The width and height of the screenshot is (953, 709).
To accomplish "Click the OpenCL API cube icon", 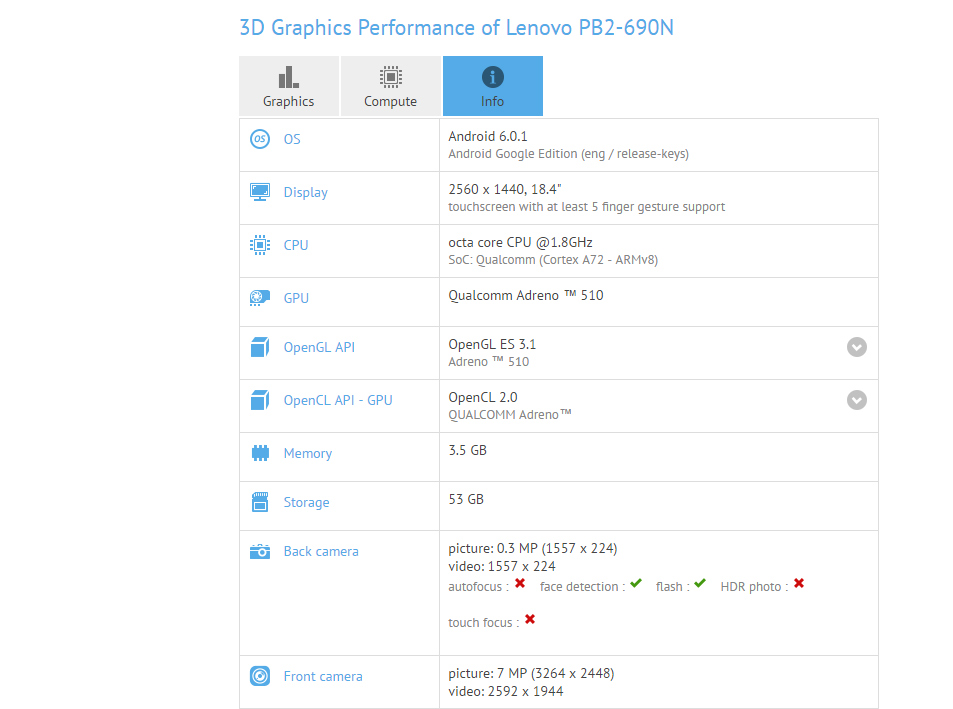I will 260,400.
